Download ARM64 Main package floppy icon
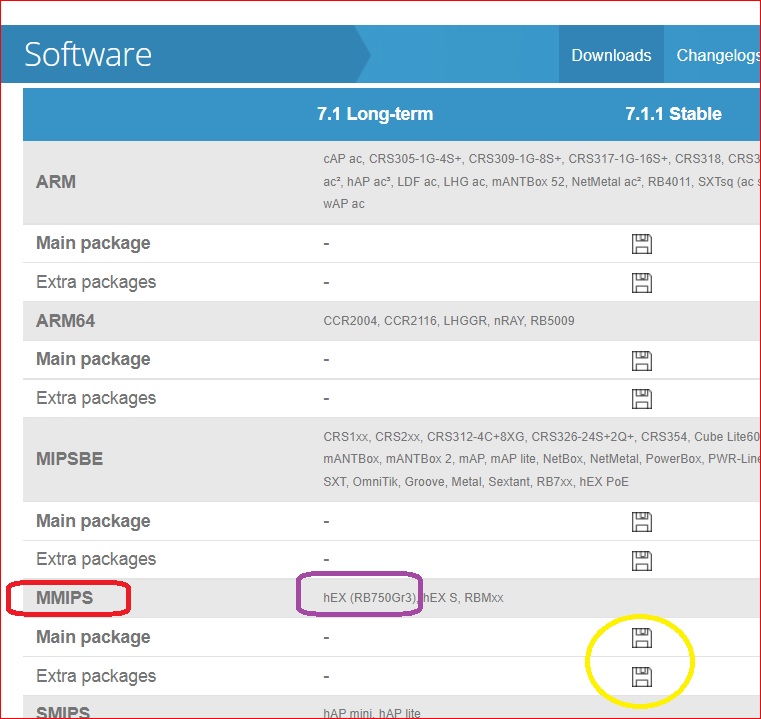Screen dimensions: 761x719 click(x=642, y=361)
